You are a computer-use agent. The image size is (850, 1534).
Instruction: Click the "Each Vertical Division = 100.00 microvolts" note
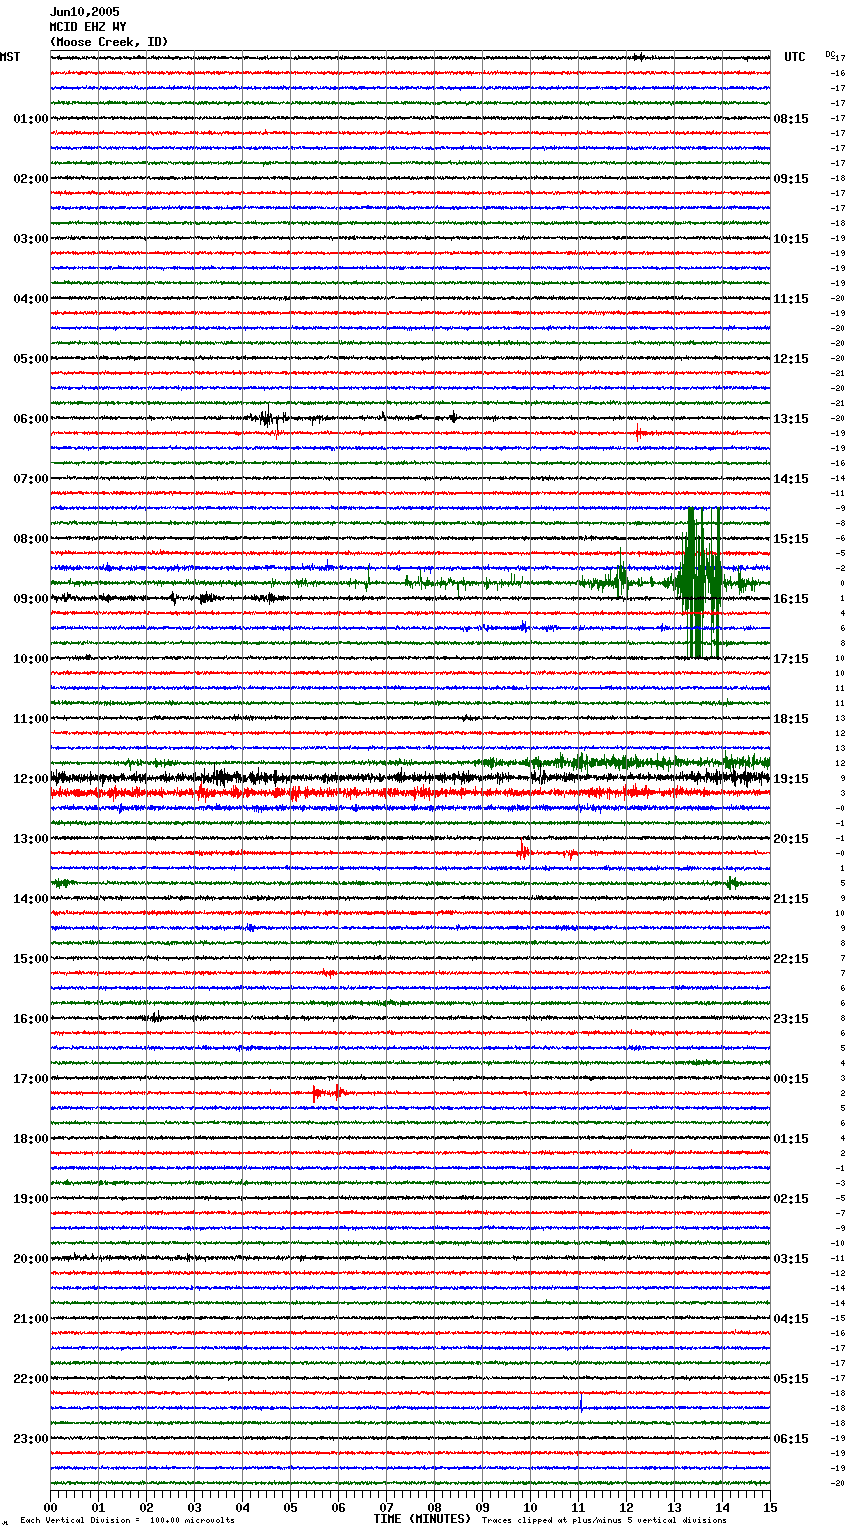click(x=128, y=1520)
